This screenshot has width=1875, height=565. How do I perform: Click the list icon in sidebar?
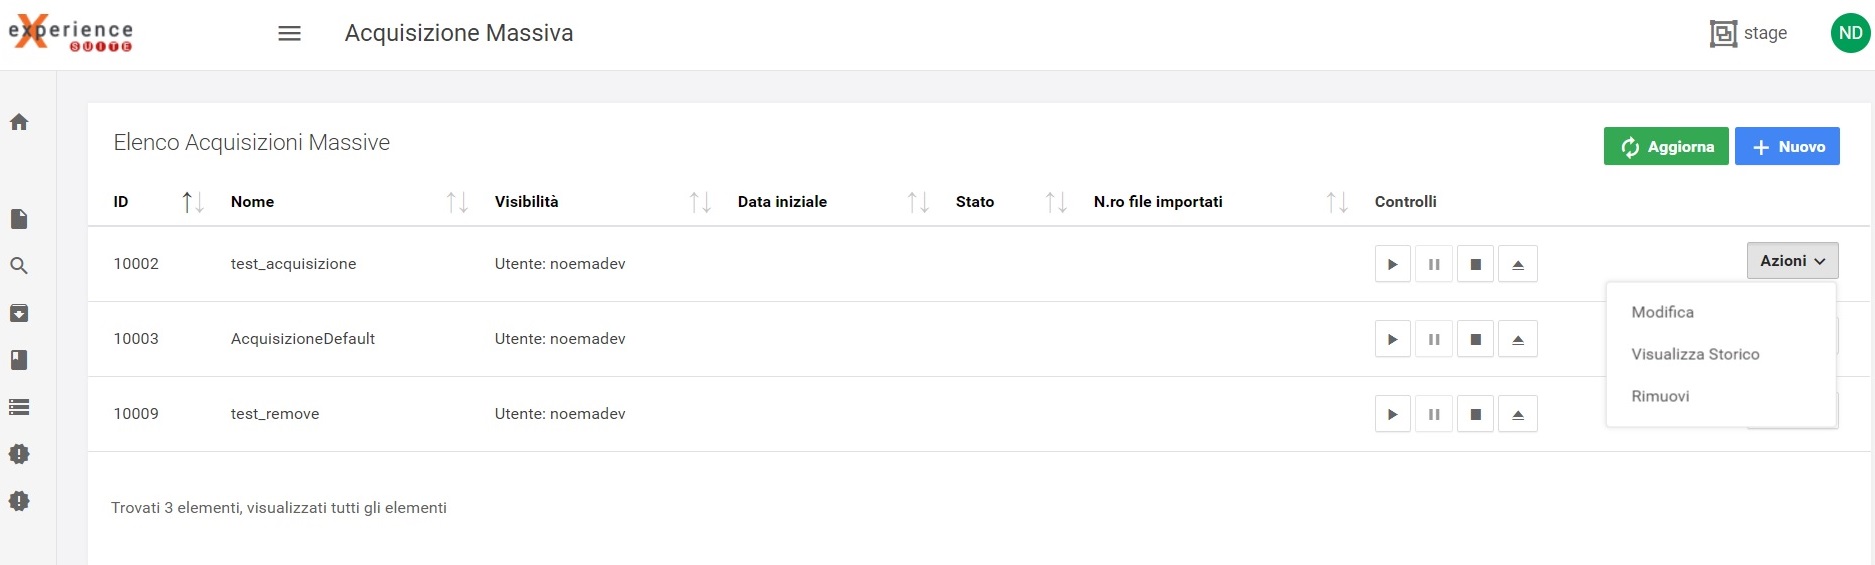(x=19, y=407)
